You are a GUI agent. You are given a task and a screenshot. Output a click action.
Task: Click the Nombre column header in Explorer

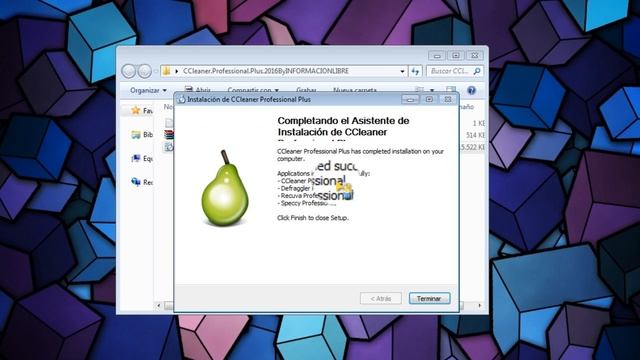[x=168, y=107]
